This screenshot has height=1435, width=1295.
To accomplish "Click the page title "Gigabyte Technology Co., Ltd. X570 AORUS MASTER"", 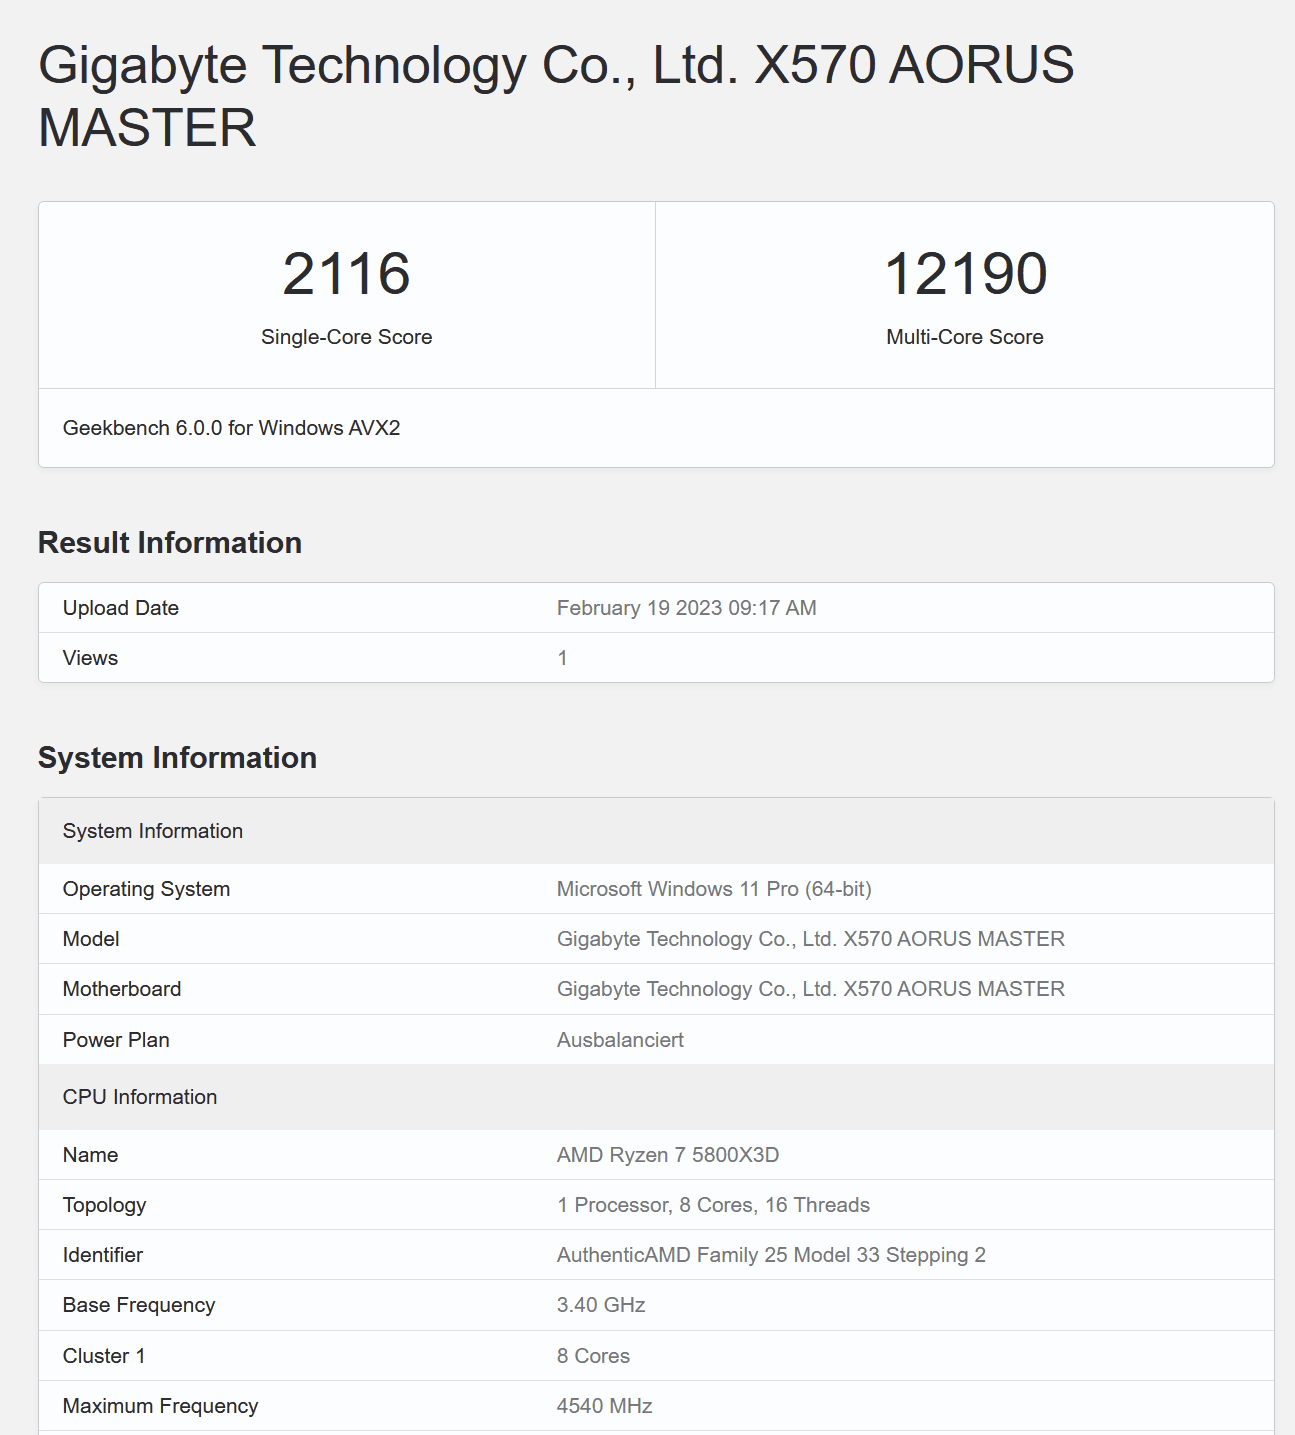I will pyautogui.click(x=556, y=96).
